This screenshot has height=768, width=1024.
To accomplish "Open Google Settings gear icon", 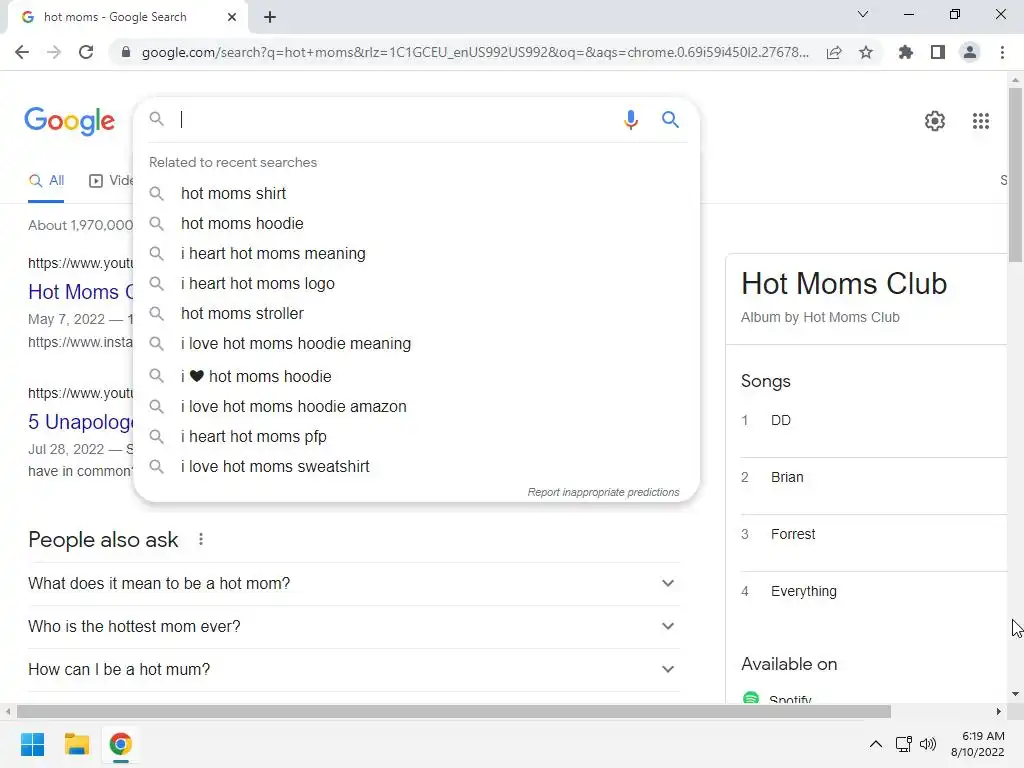I will click(934, 121).
